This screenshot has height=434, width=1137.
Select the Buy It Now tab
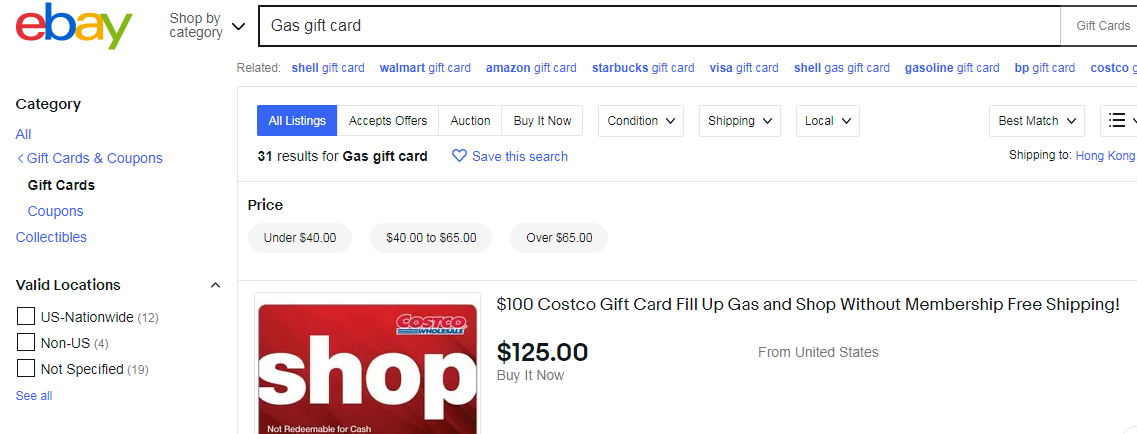click(542, 121)
